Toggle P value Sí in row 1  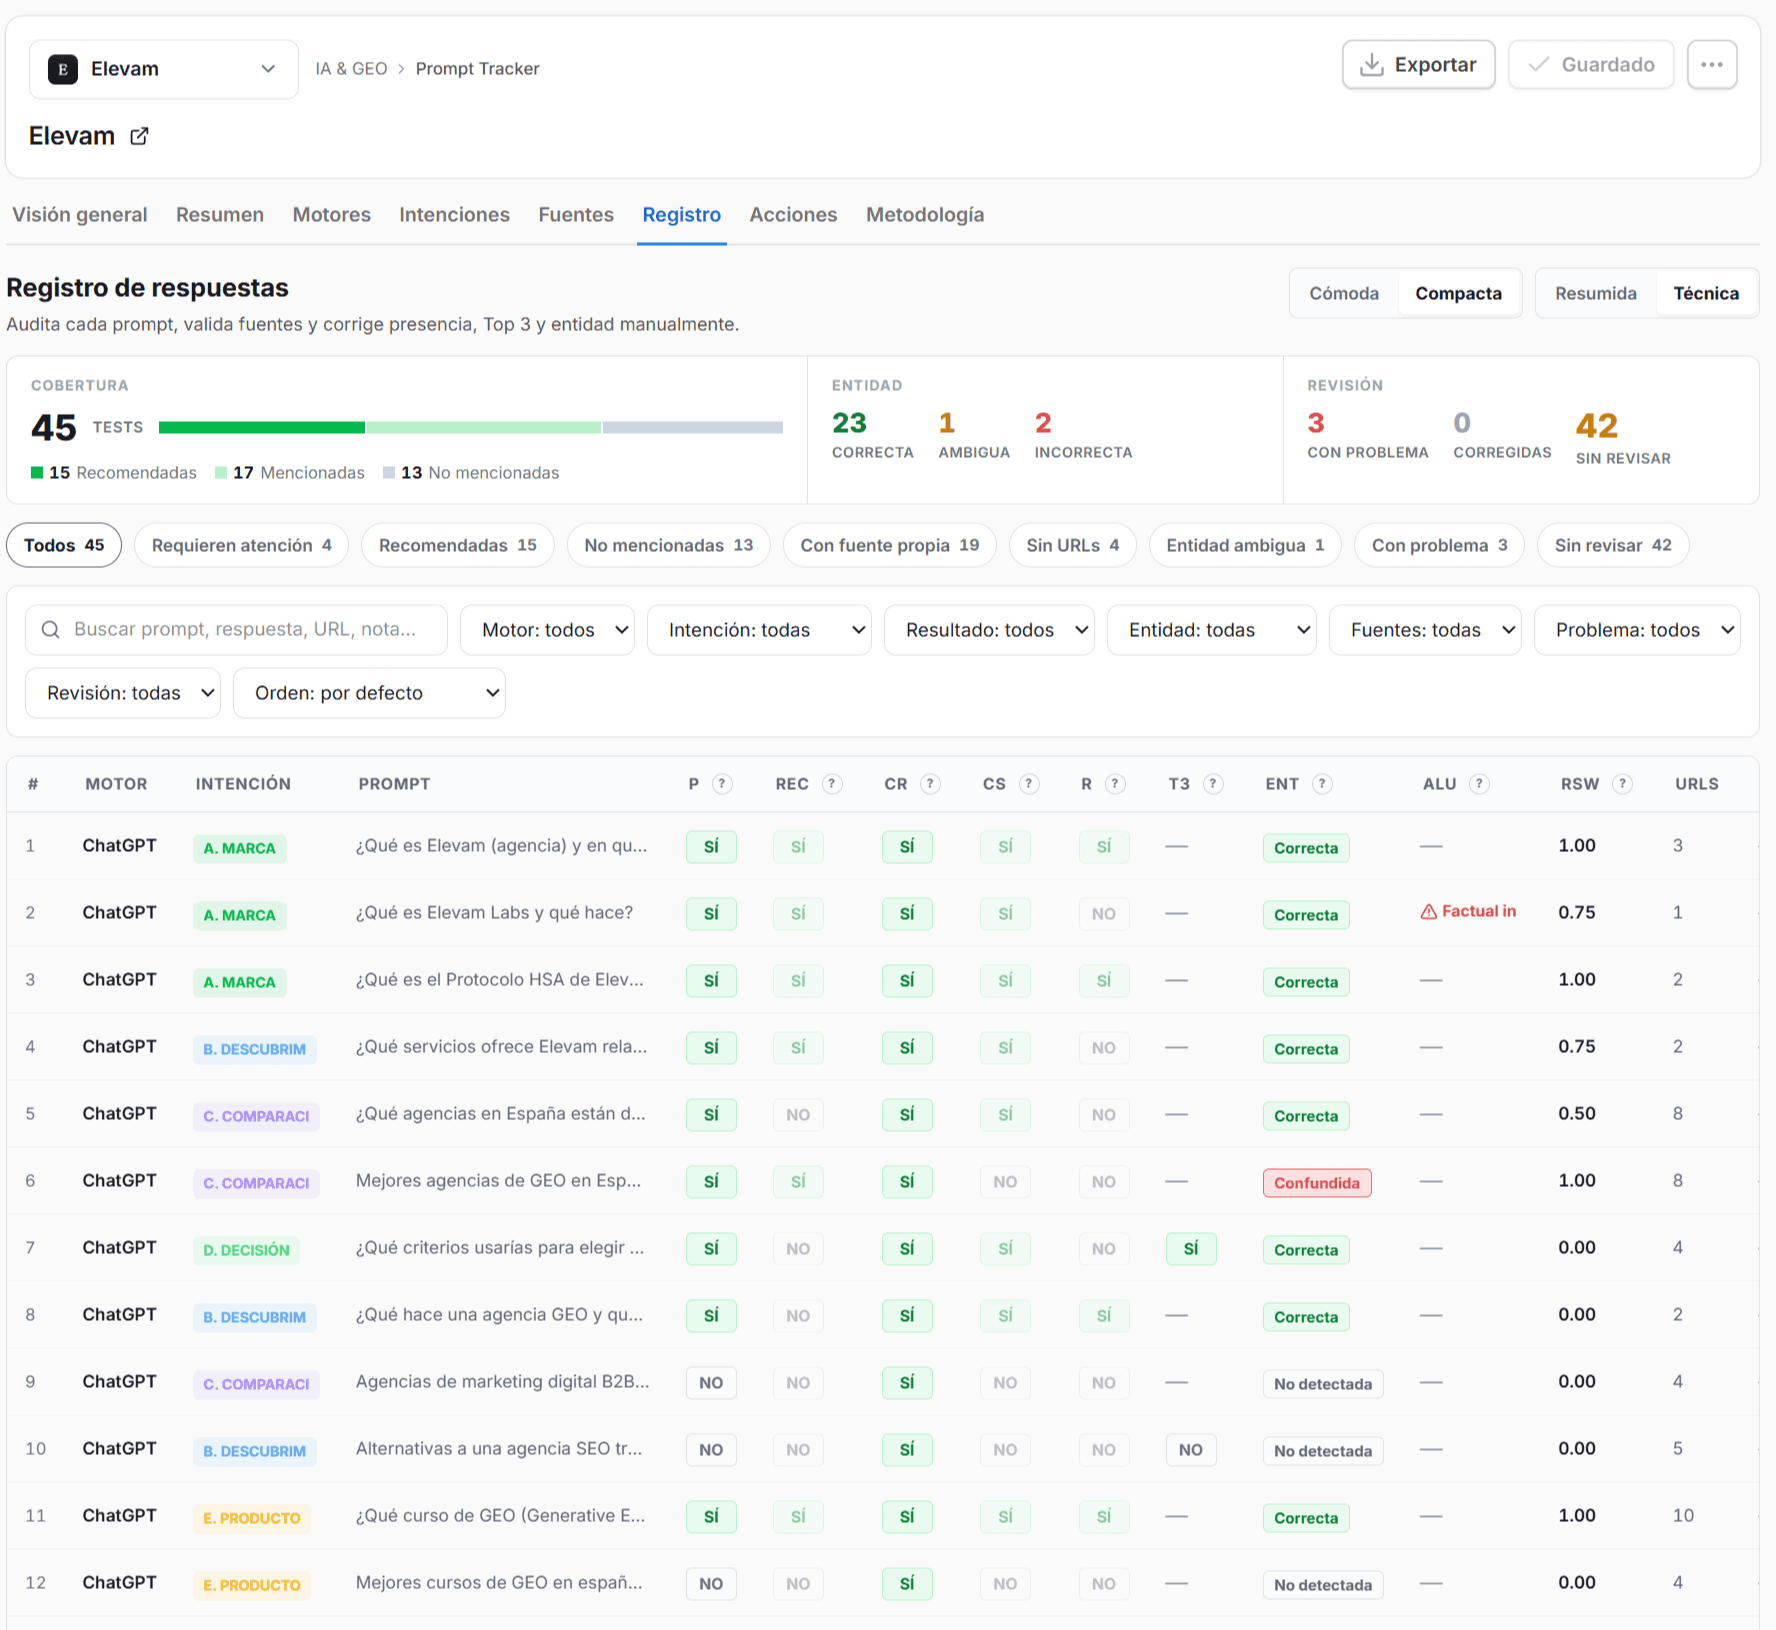711,847
